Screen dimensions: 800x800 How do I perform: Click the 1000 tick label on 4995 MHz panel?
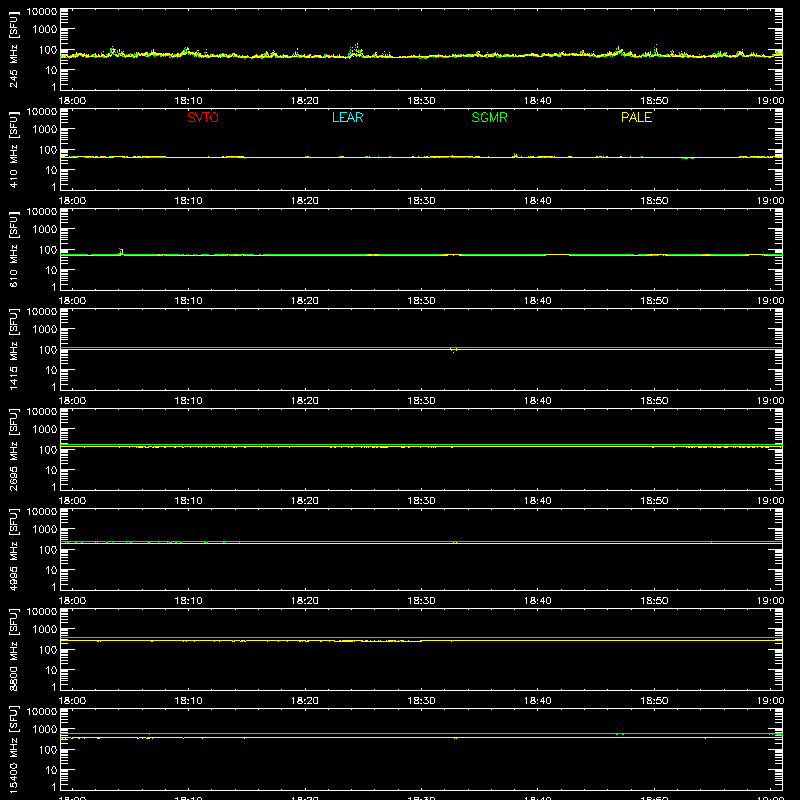(45, 530)
